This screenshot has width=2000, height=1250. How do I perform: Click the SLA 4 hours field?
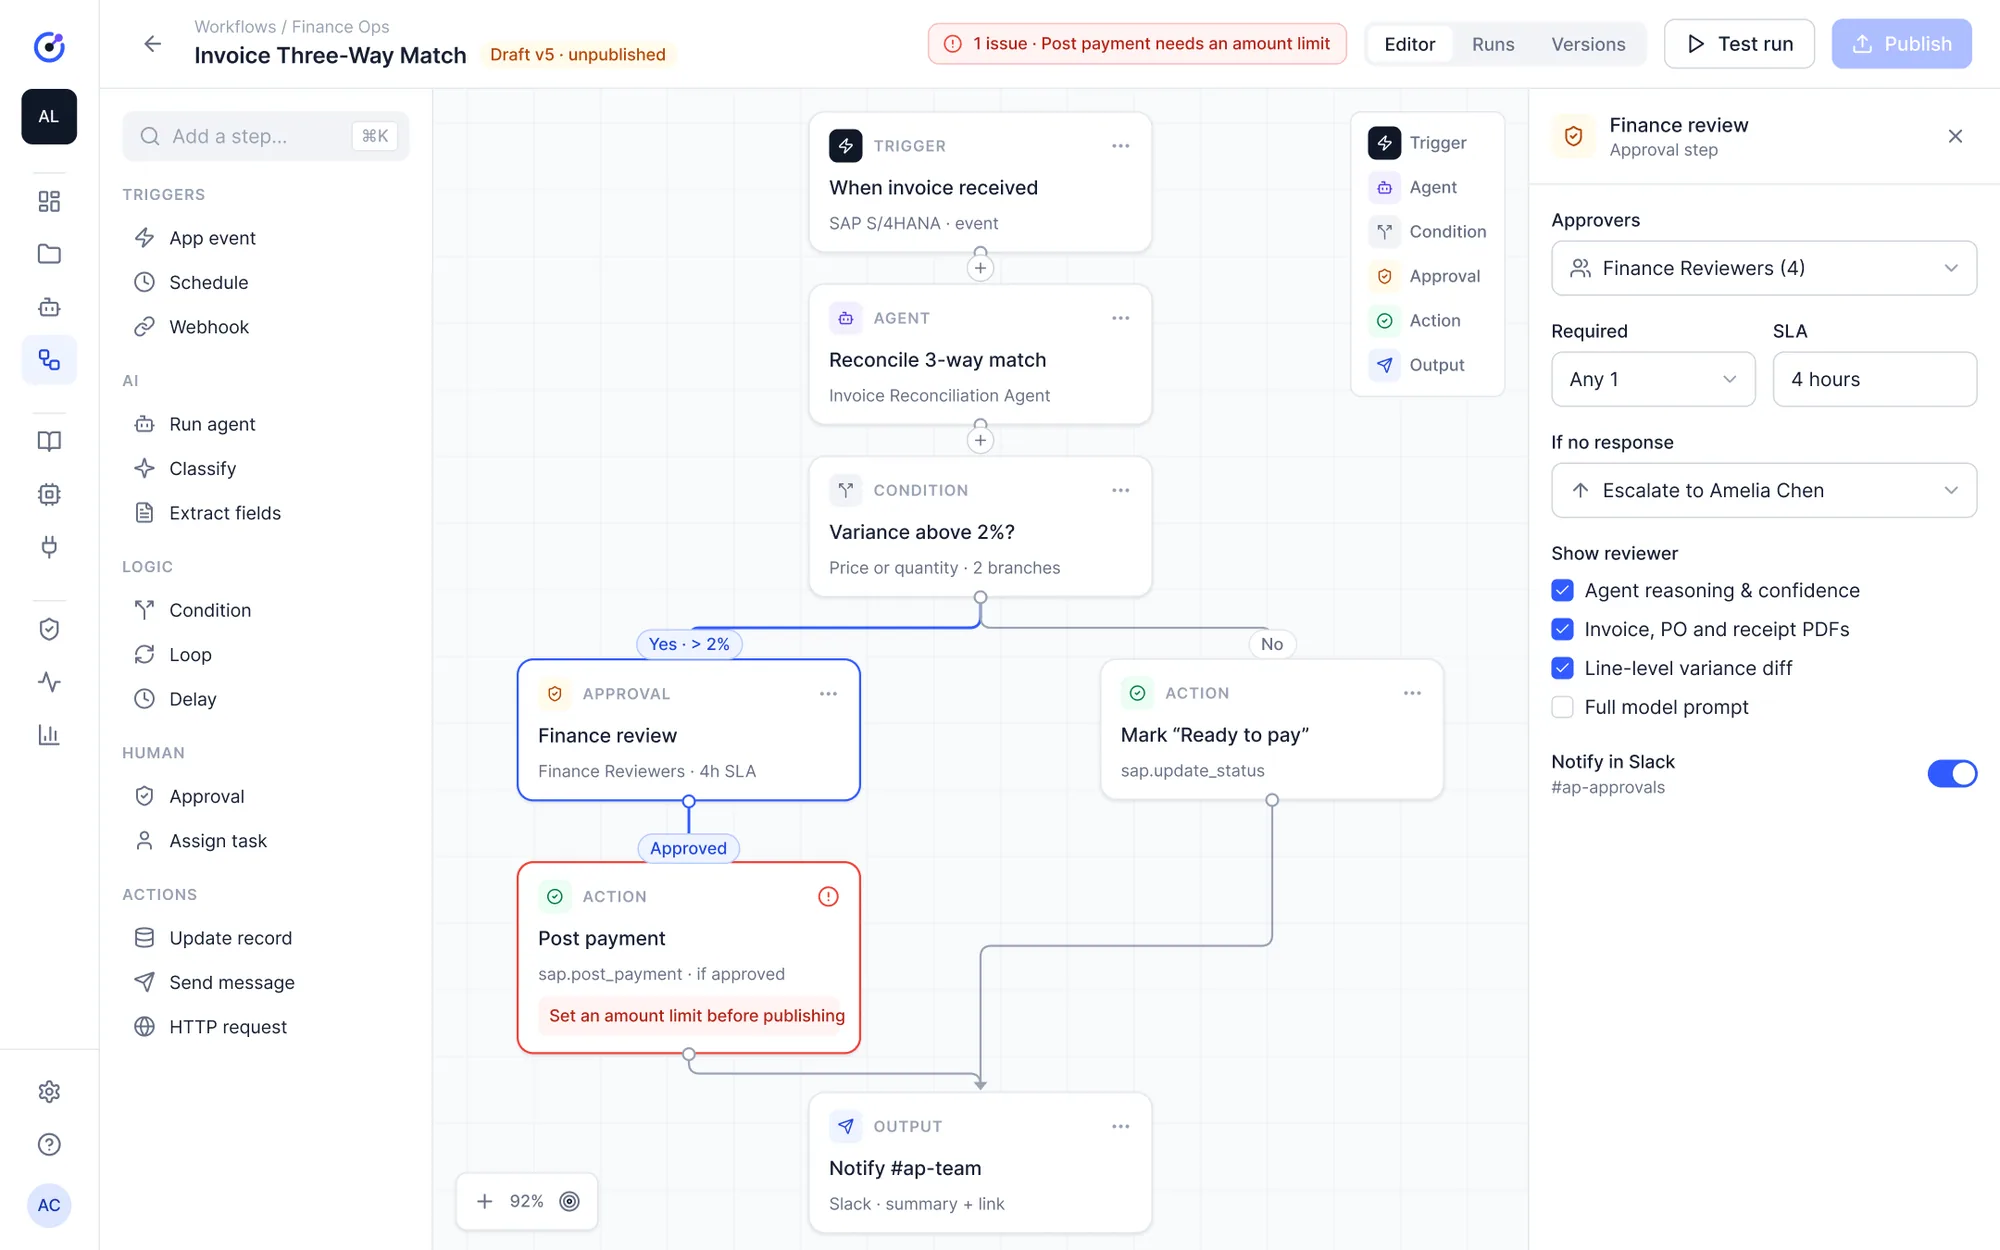click(1874, 379)
